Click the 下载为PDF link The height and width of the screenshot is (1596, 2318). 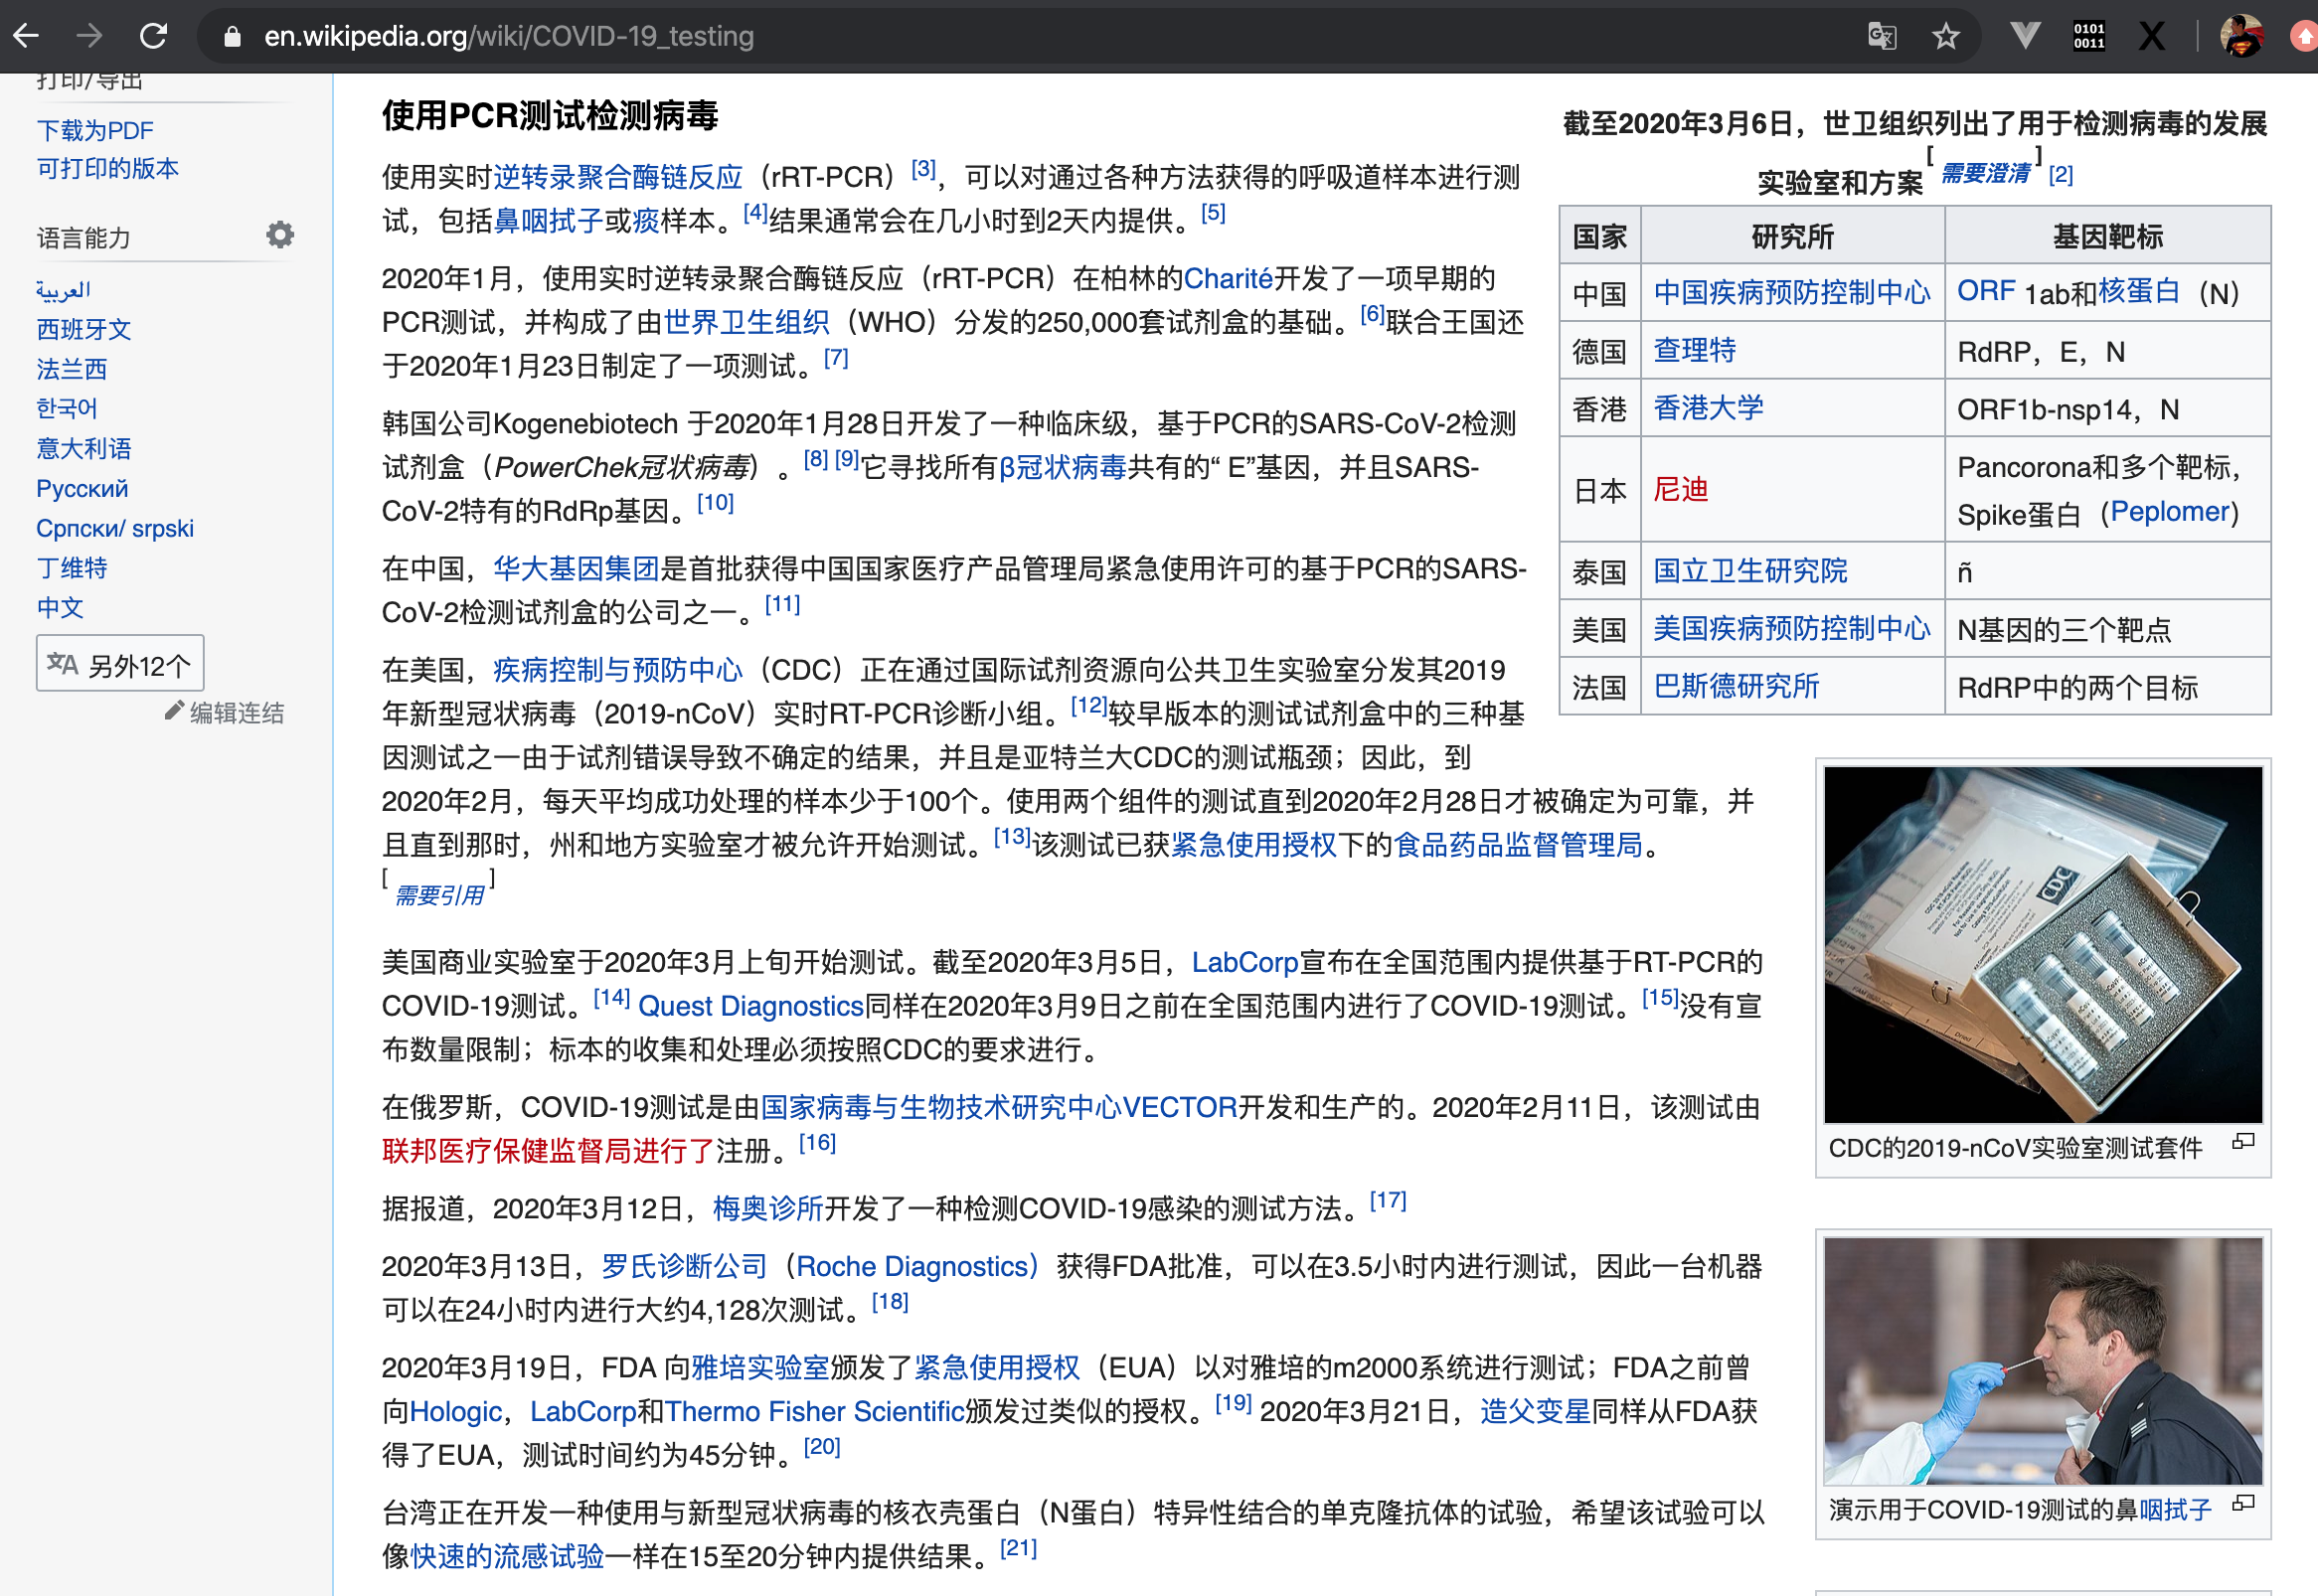(x=95, y=131)
